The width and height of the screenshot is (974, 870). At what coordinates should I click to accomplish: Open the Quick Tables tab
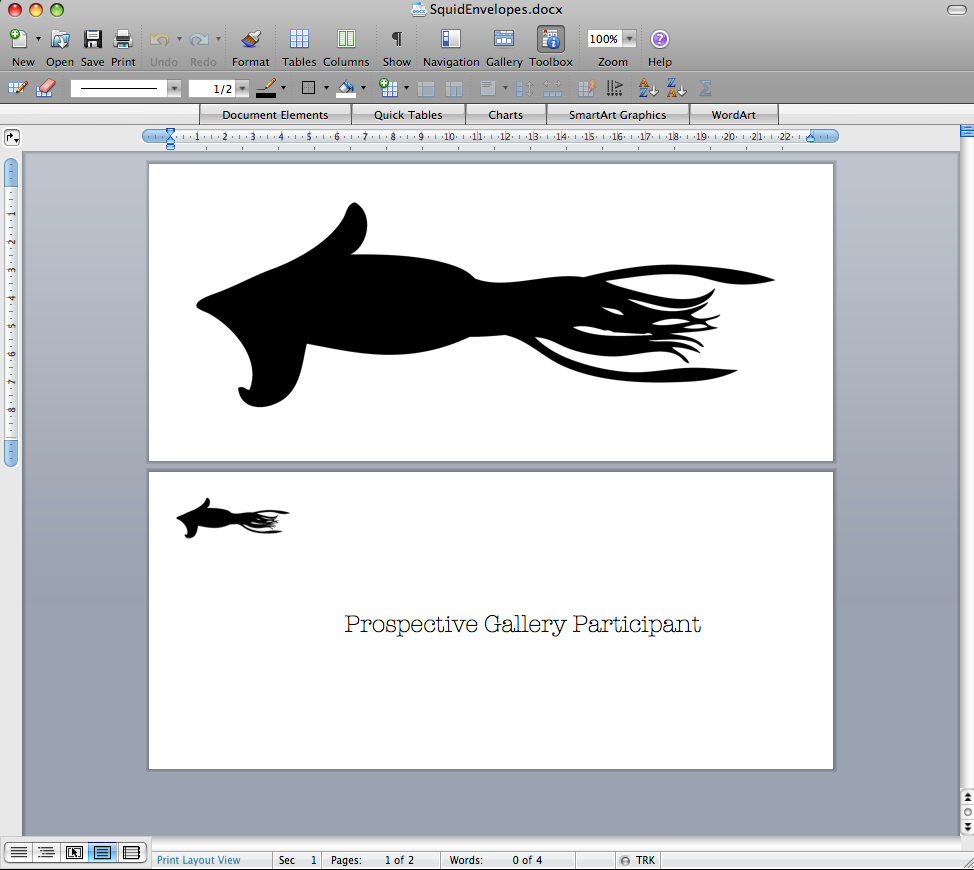click(408, 115)
